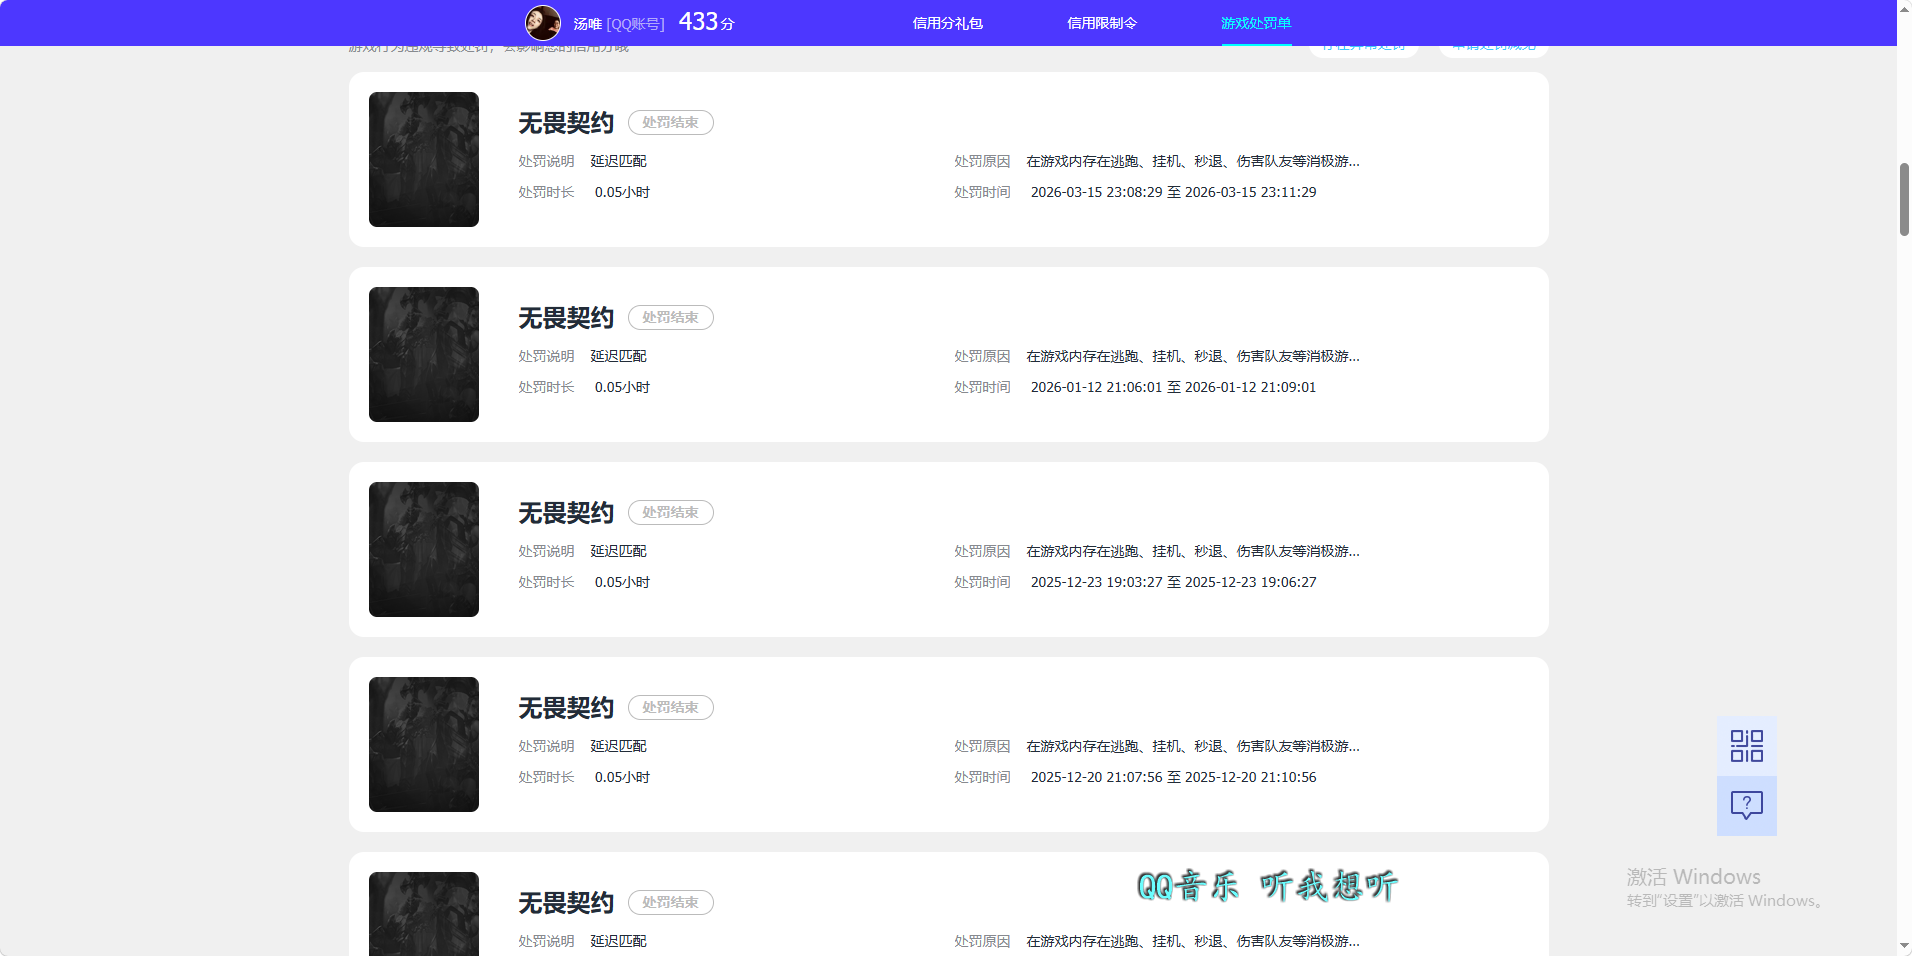This screenshot has height=956, width=1912.
Task: Open the QR code share panel
Action: point(1746,745)
